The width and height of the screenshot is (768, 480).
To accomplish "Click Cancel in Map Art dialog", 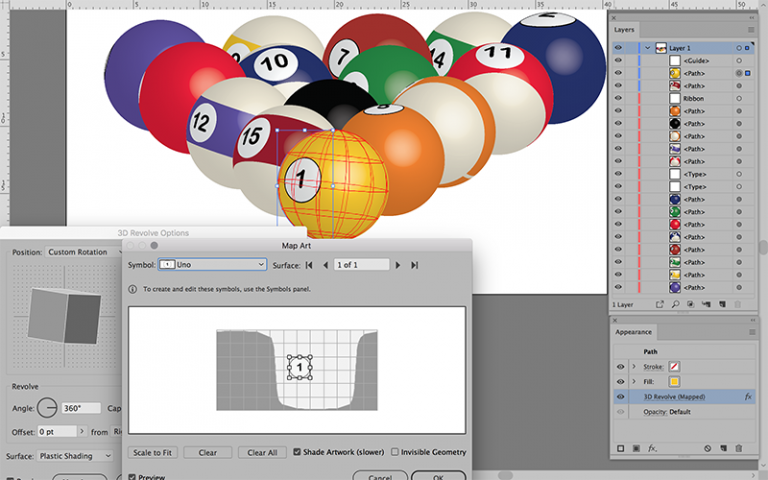I will pyautogui.click(x=380, y=476).
